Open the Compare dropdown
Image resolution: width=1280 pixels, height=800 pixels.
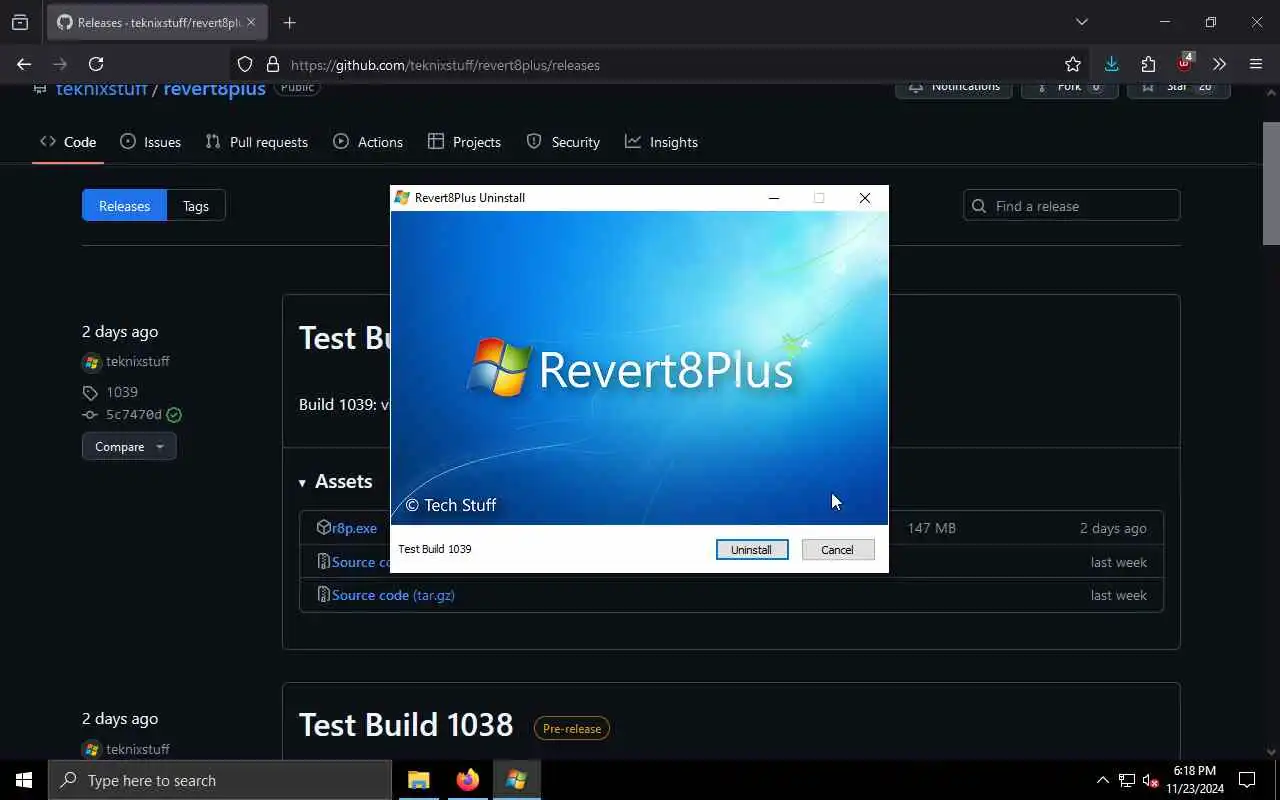[x=129, y=447]
